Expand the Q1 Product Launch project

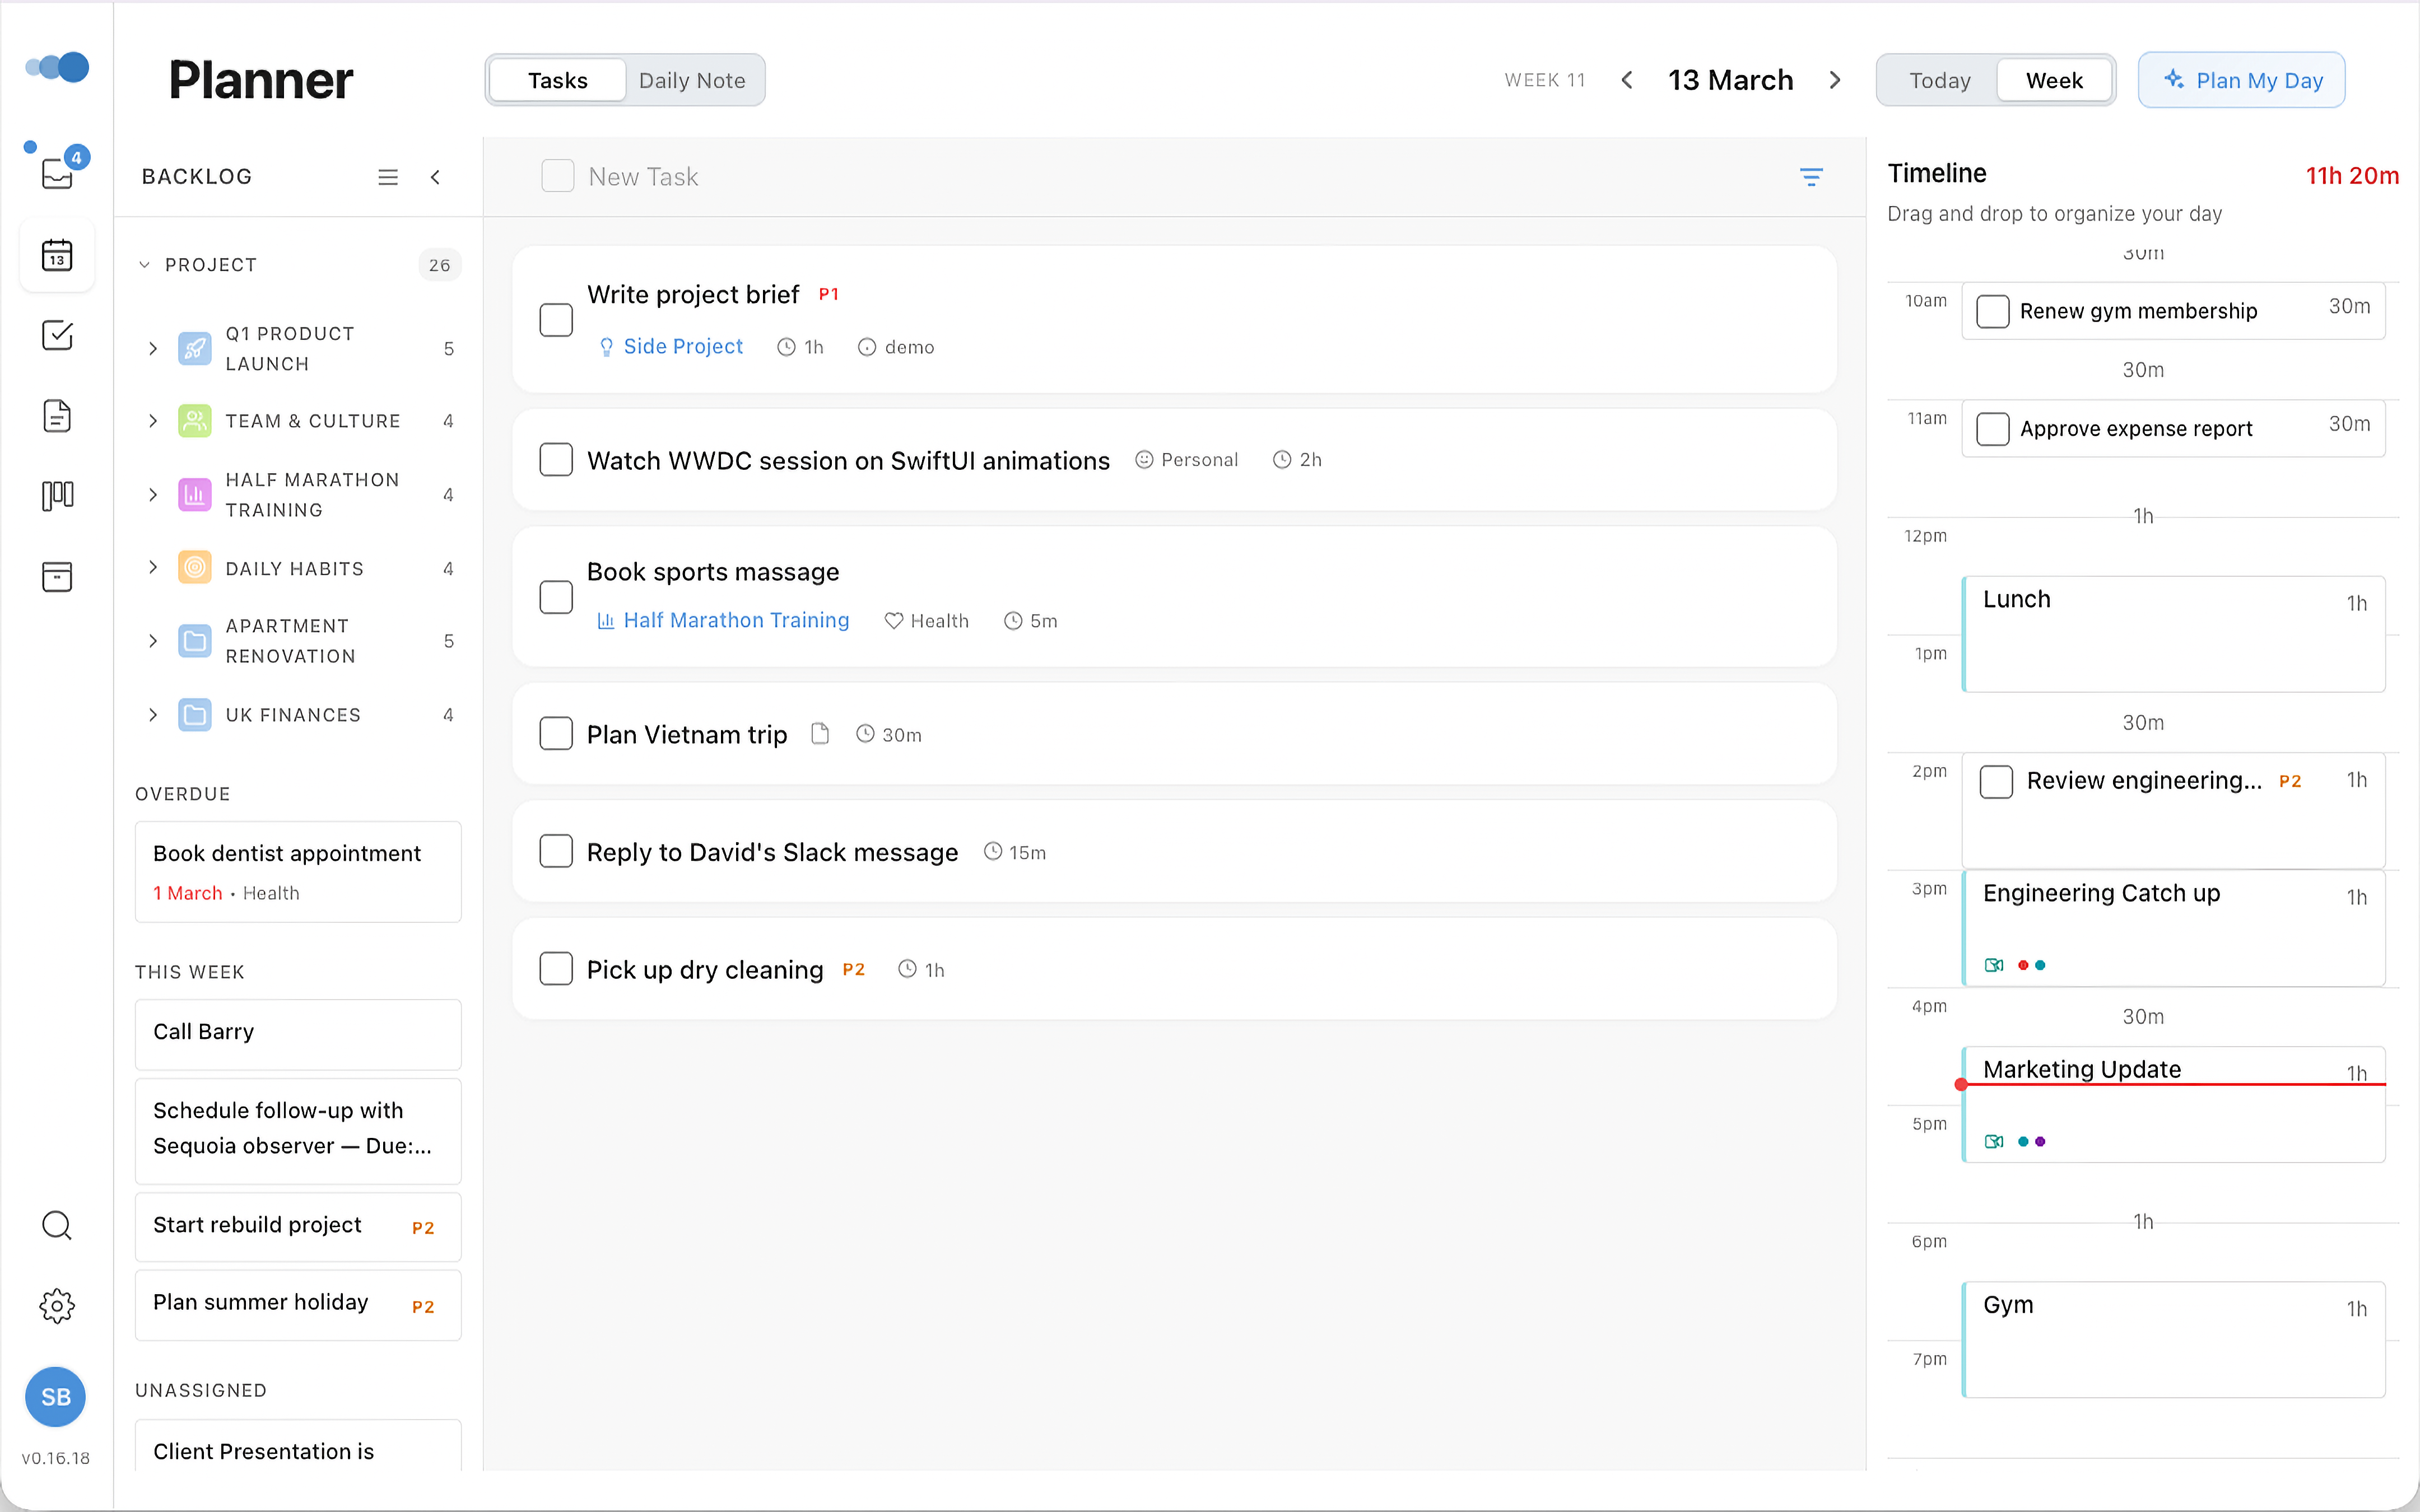153,348
